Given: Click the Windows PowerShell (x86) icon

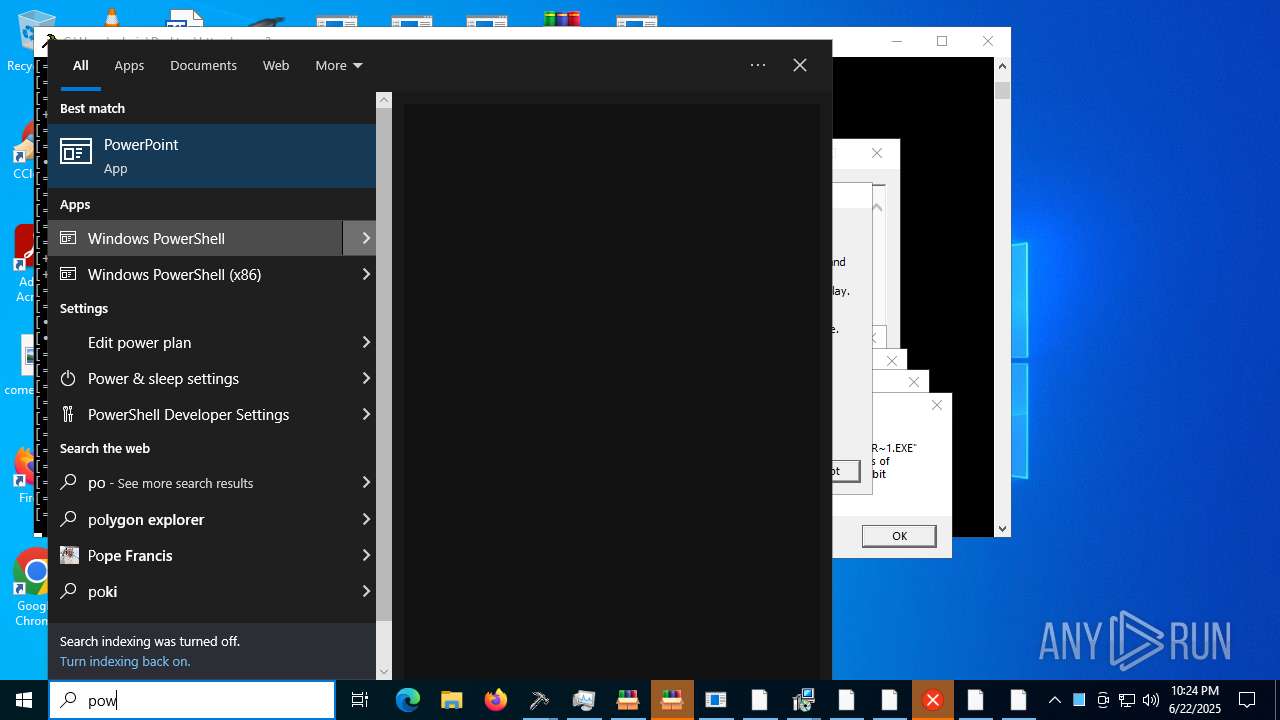Looking at the screenshot, I should click(x=68, y=274).
